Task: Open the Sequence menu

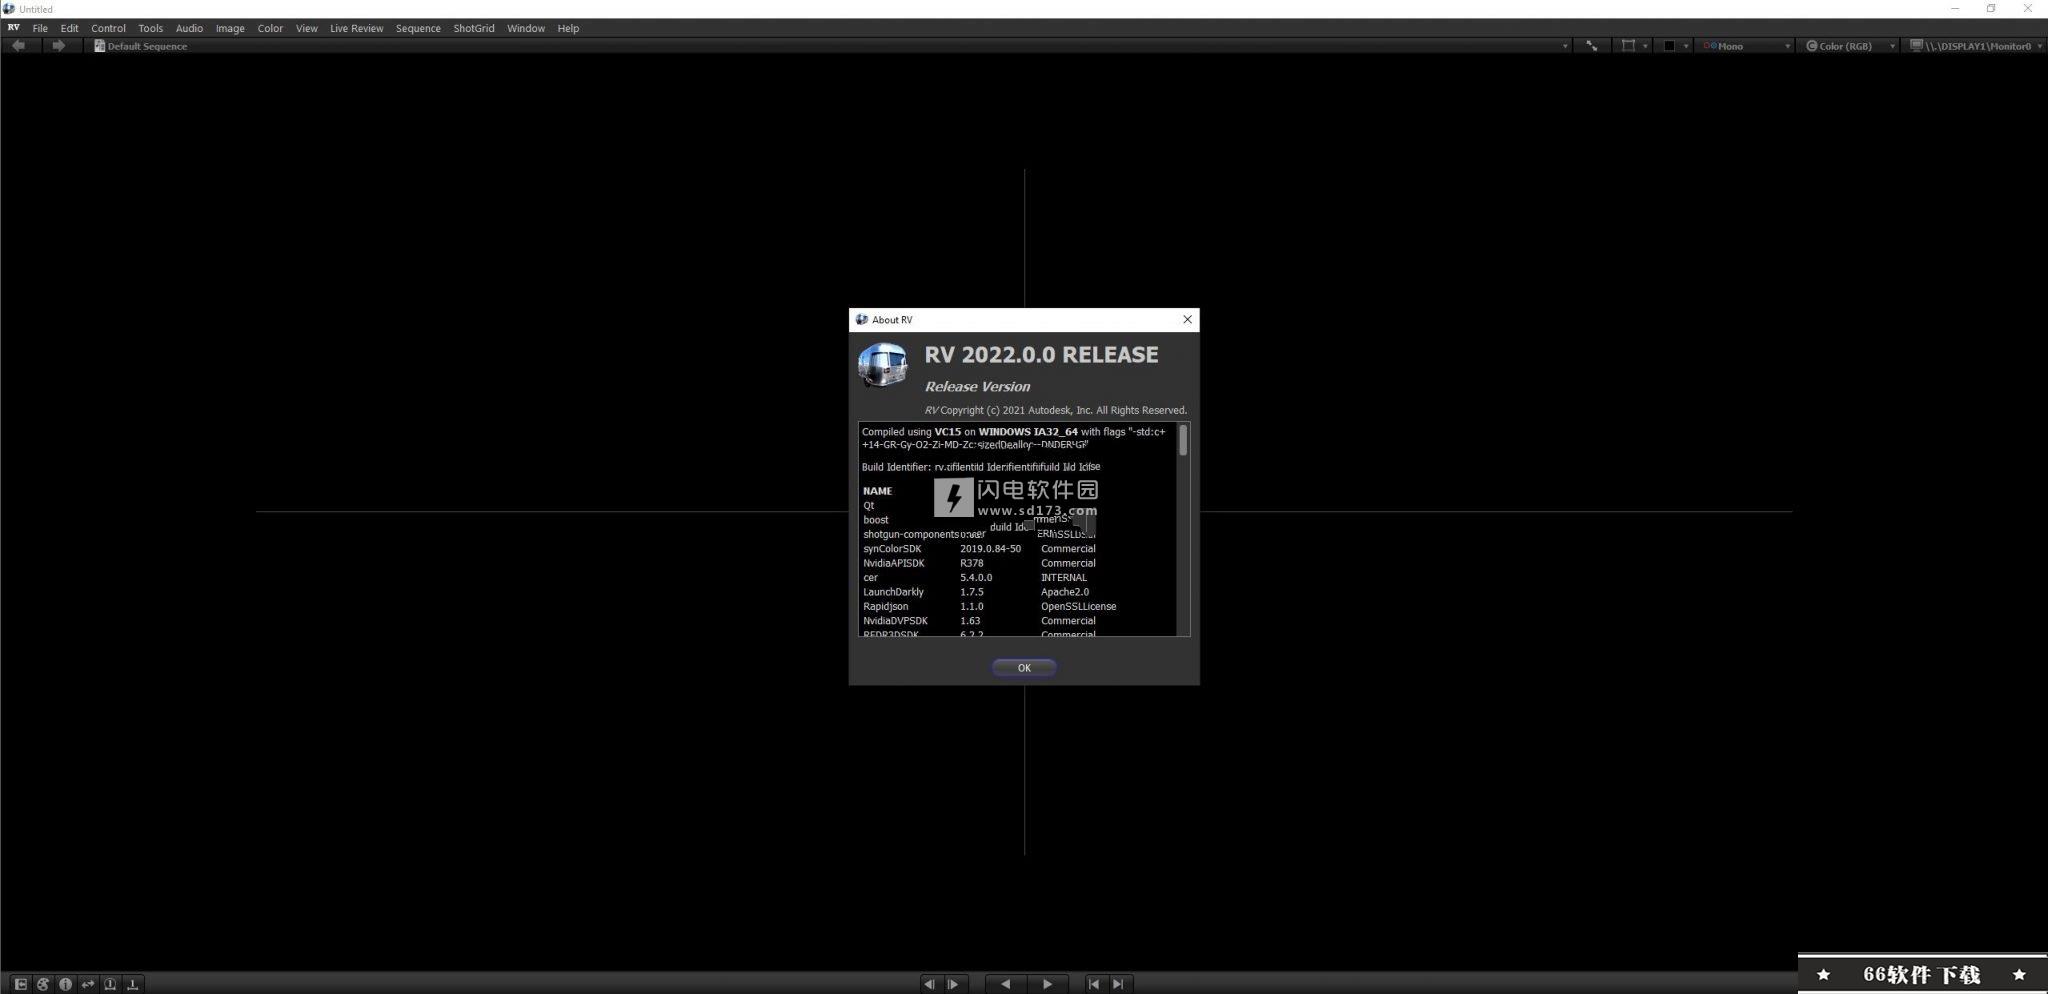Action: pyautogui.click(x=418, y=28)
